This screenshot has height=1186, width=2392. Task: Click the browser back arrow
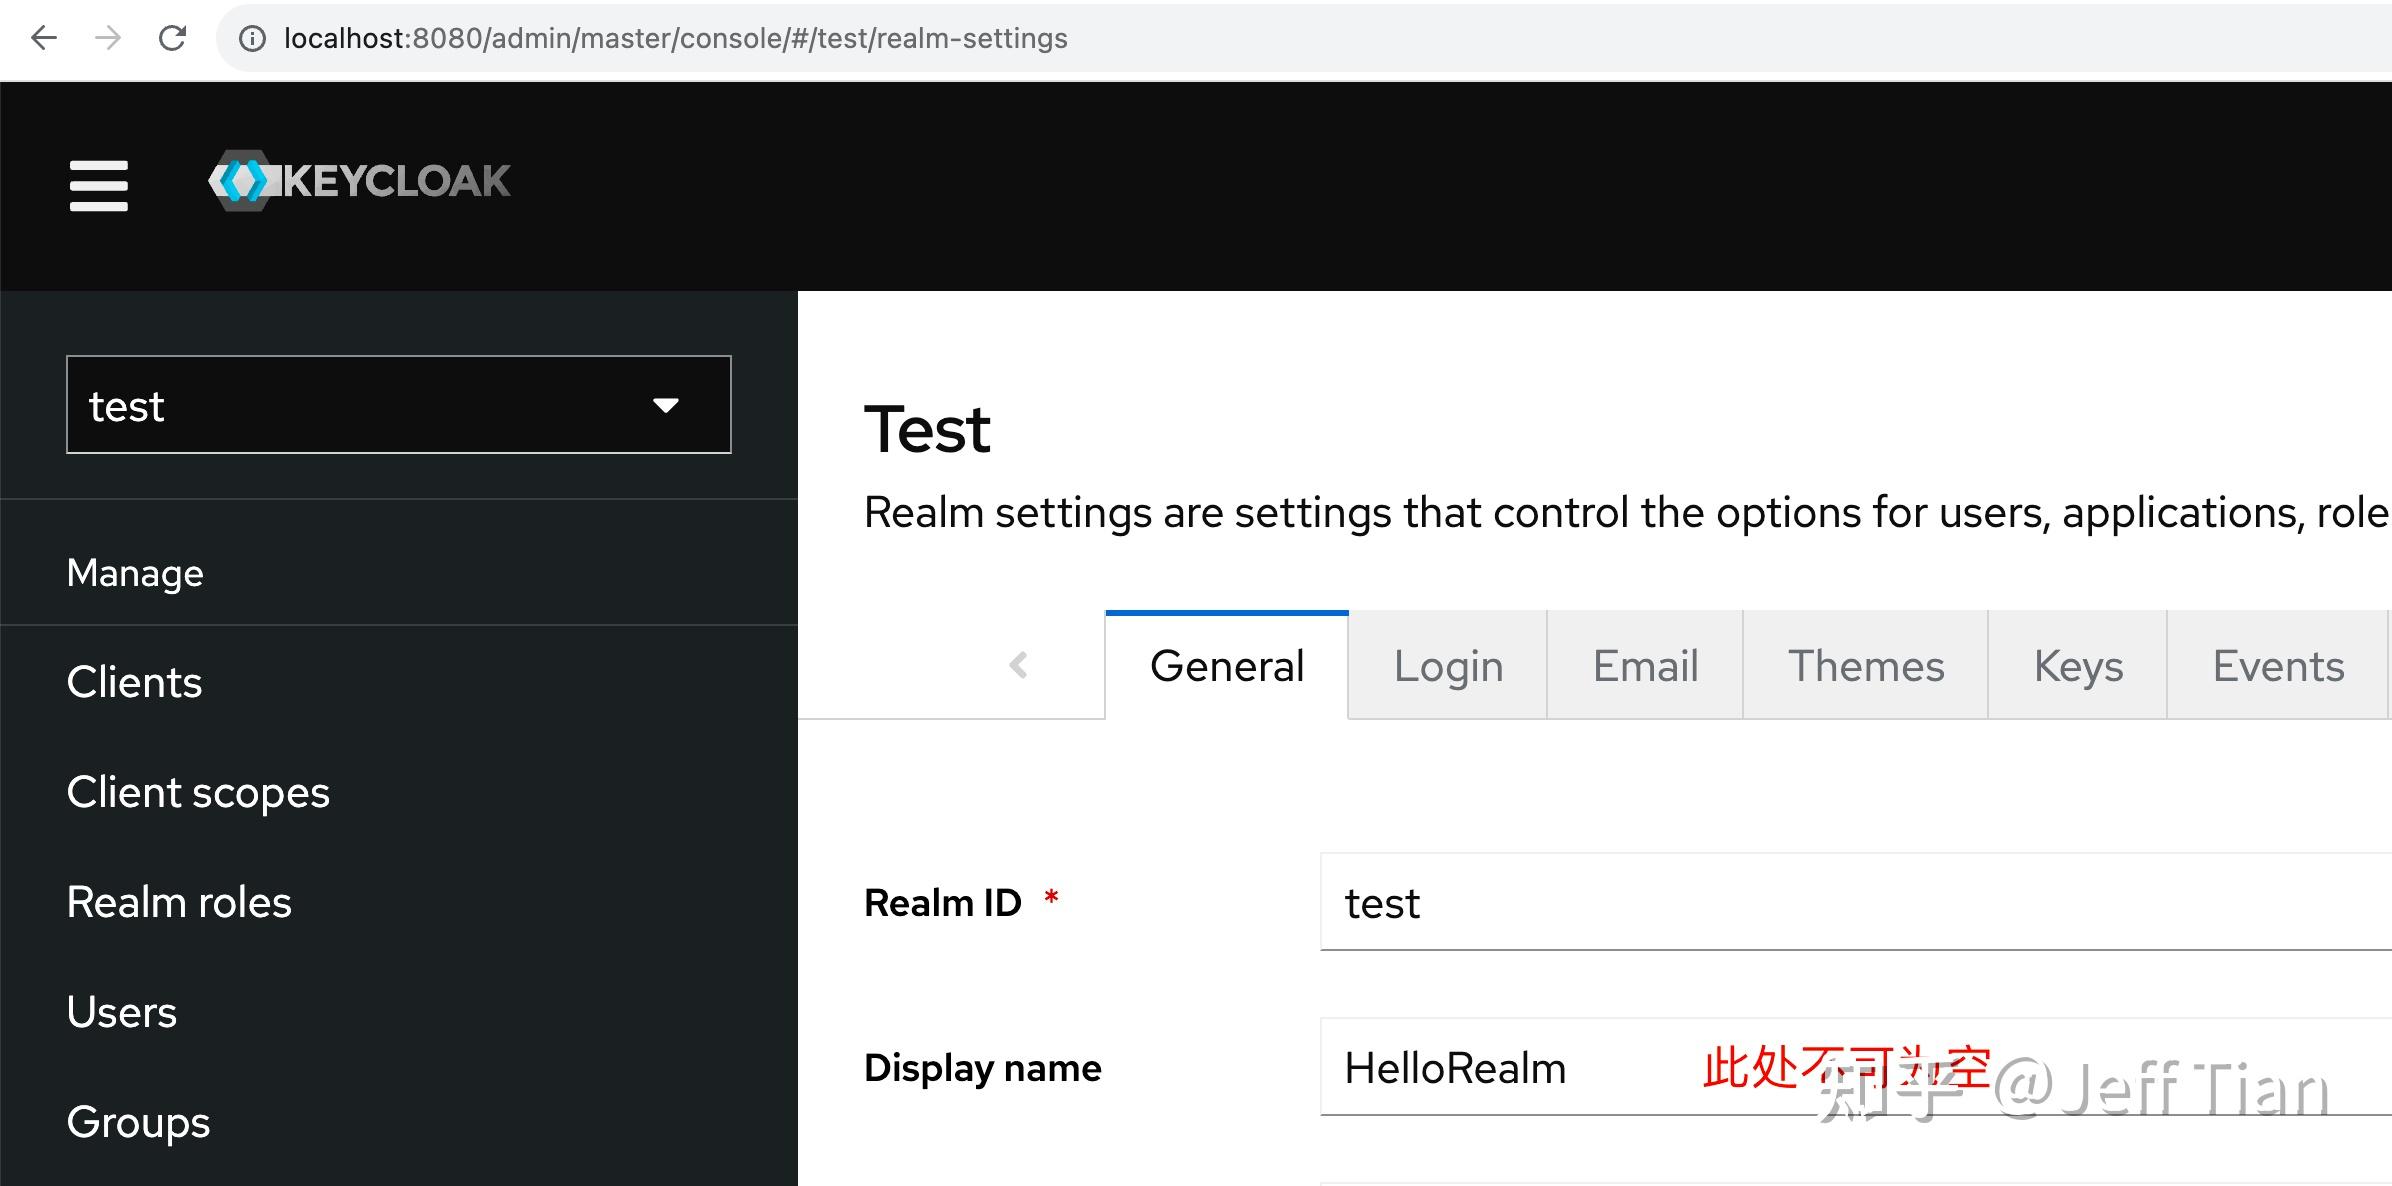(x=44, y=38)
